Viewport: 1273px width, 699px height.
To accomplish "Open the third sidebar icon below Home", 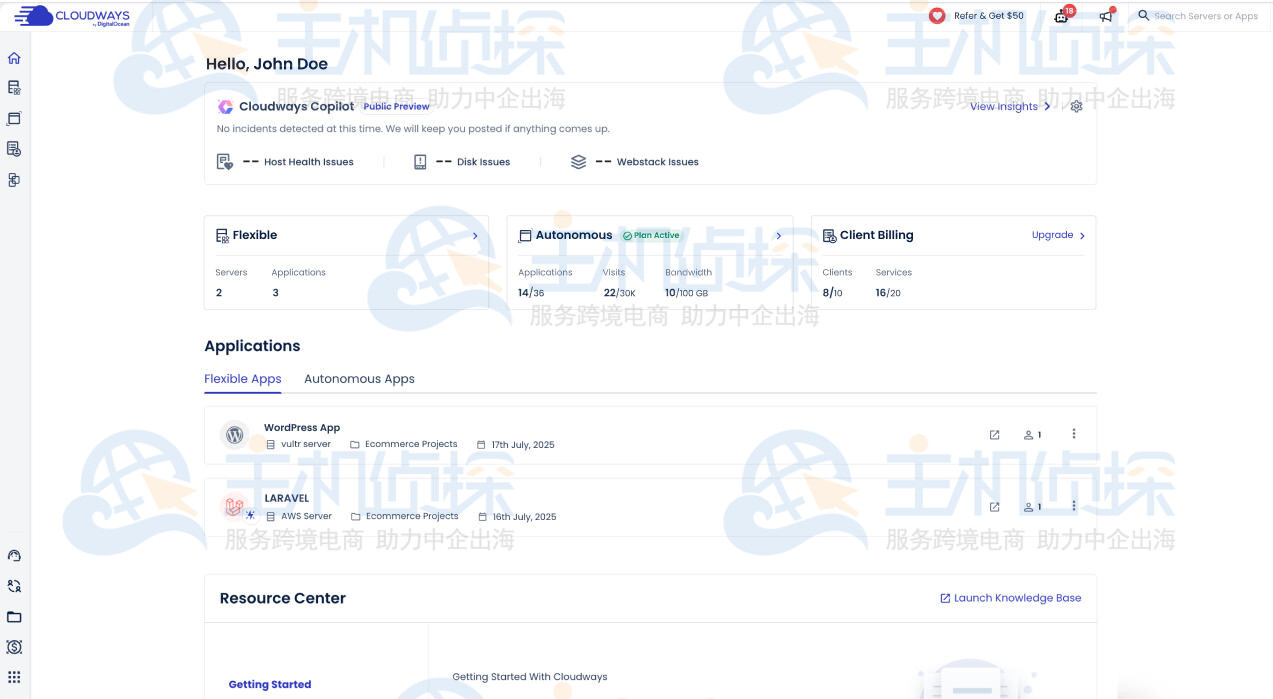I will coord(14,118).
